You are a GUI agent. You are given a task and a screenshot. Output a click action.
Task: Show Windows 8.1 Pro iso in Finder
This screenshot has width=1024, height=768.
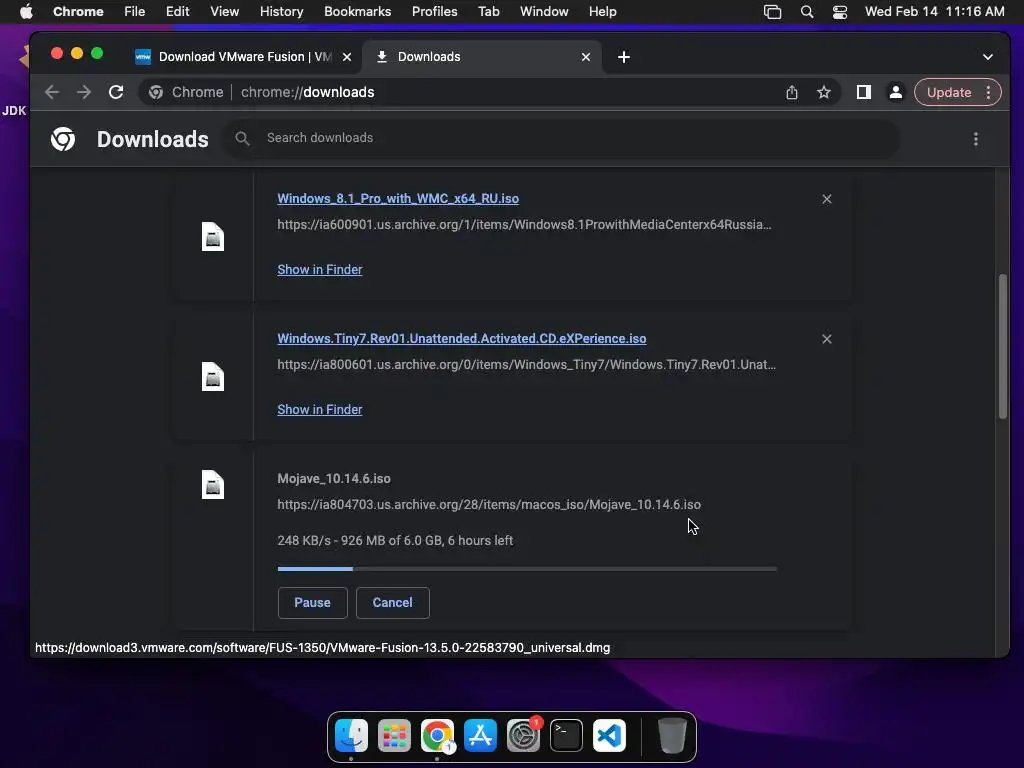pyautogui.click(x=319, y=269)
